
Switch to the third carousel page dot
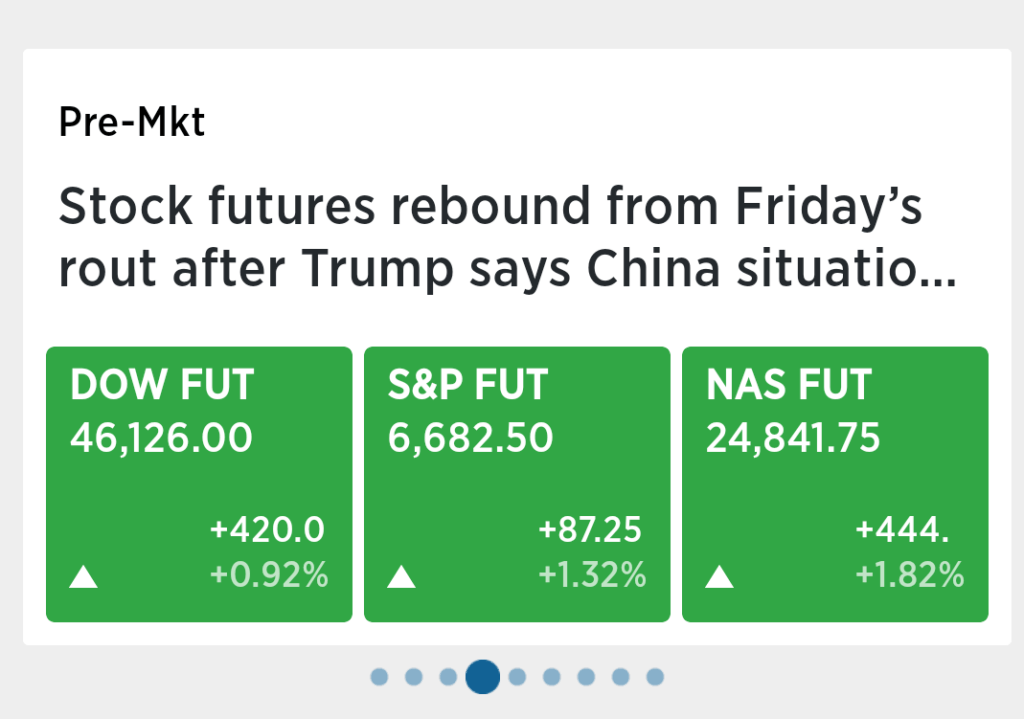pos(448,677)
